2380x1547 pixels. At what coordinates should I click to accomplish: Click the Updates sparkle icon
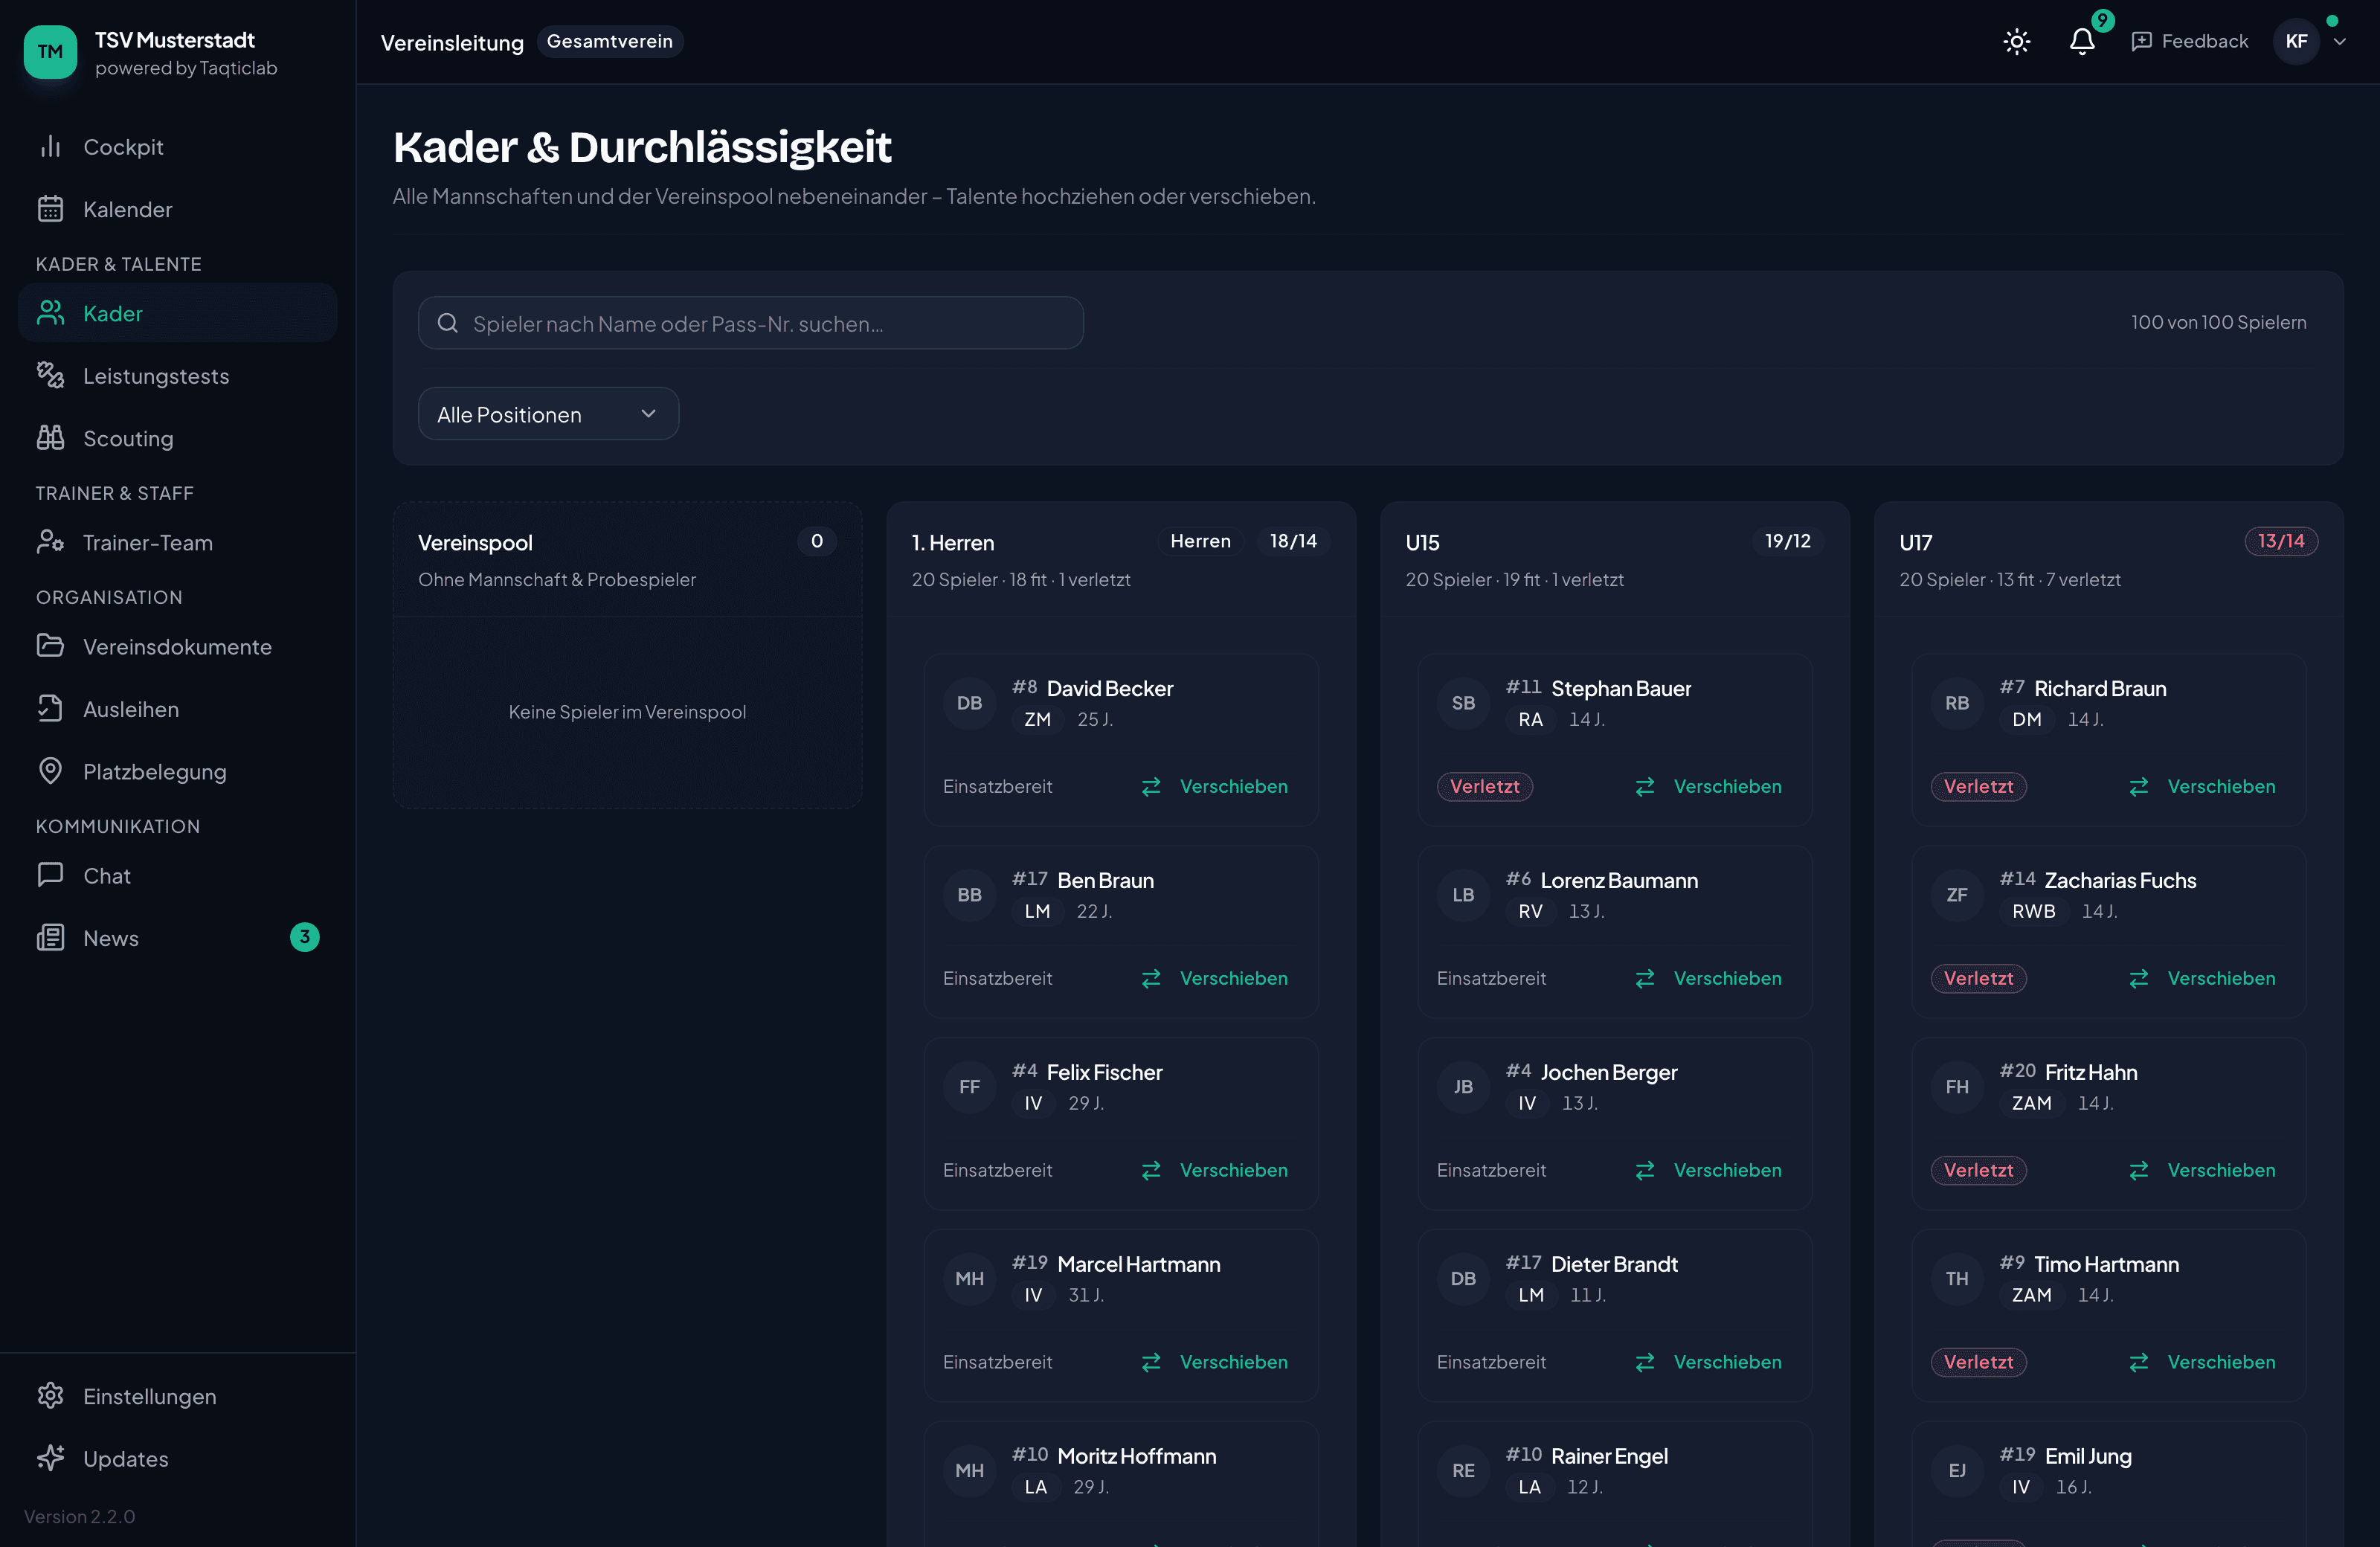click(50, 1458)
